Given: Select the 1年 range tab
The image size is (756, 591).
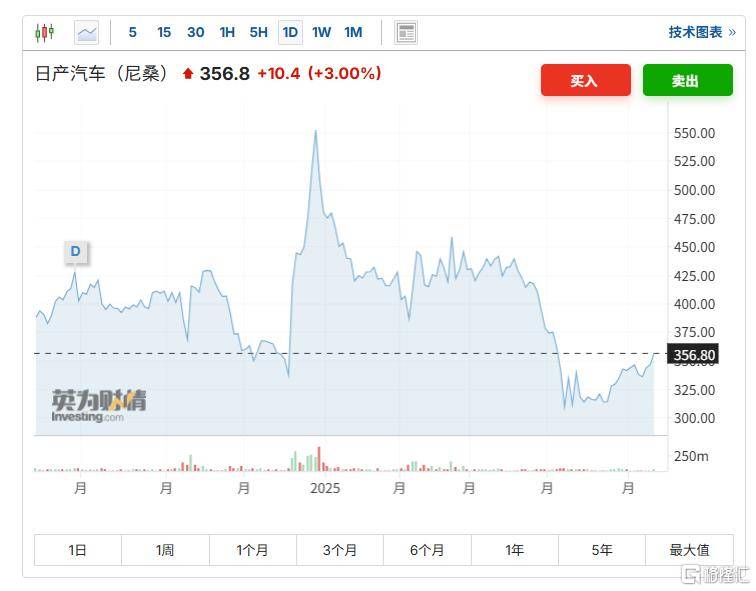Looking at the screenshot, I should coord(514,550).
